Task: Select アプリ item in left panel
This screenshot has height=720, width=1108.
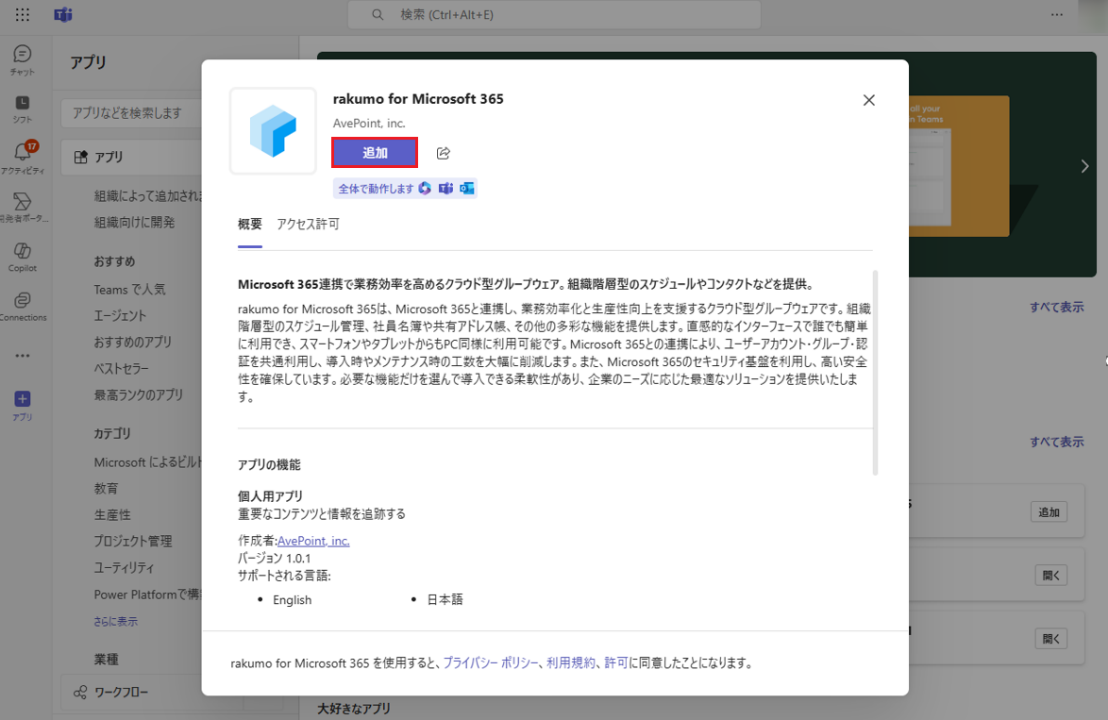Action: tap(131, 157)
